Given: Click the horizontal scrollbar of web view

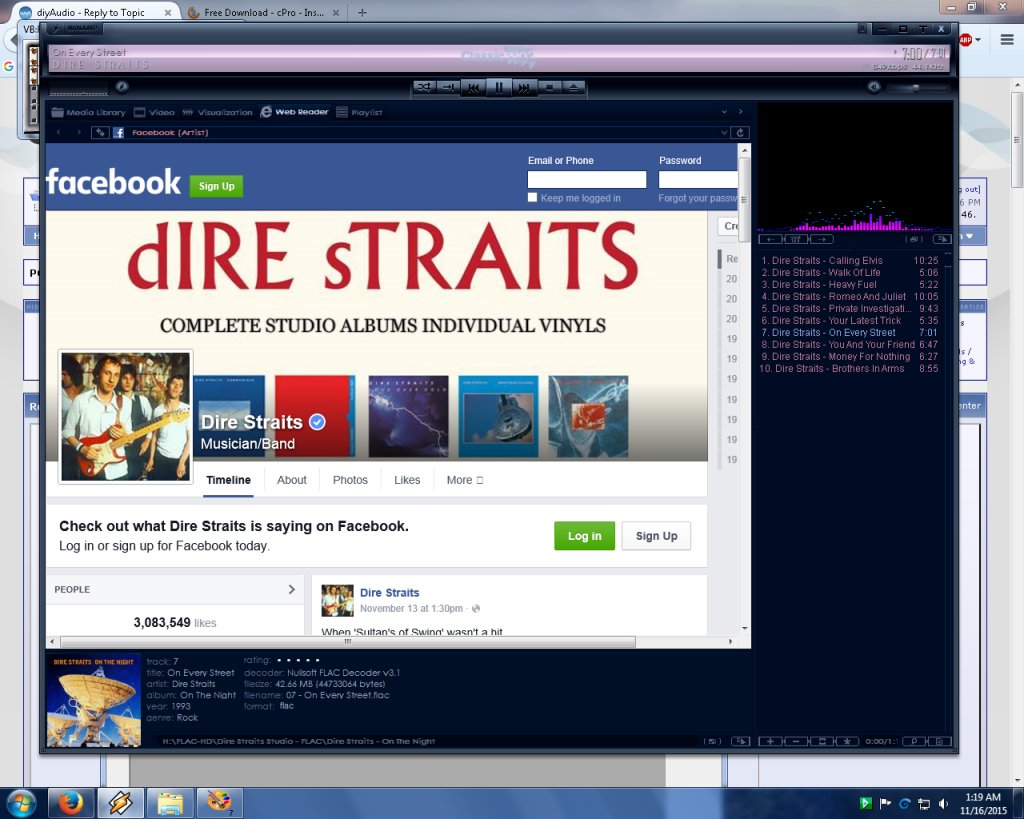Looking at the screenshot, I should [x=347, y=642].
